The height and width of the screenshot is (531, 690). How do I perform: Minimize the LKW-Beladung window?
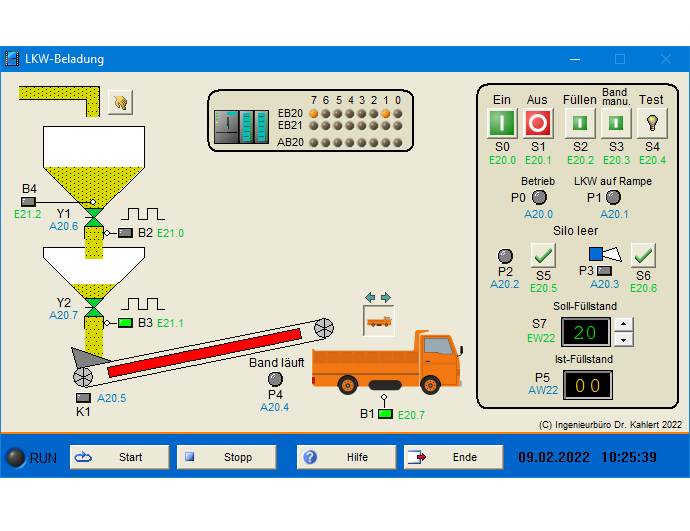coord(575,59)
